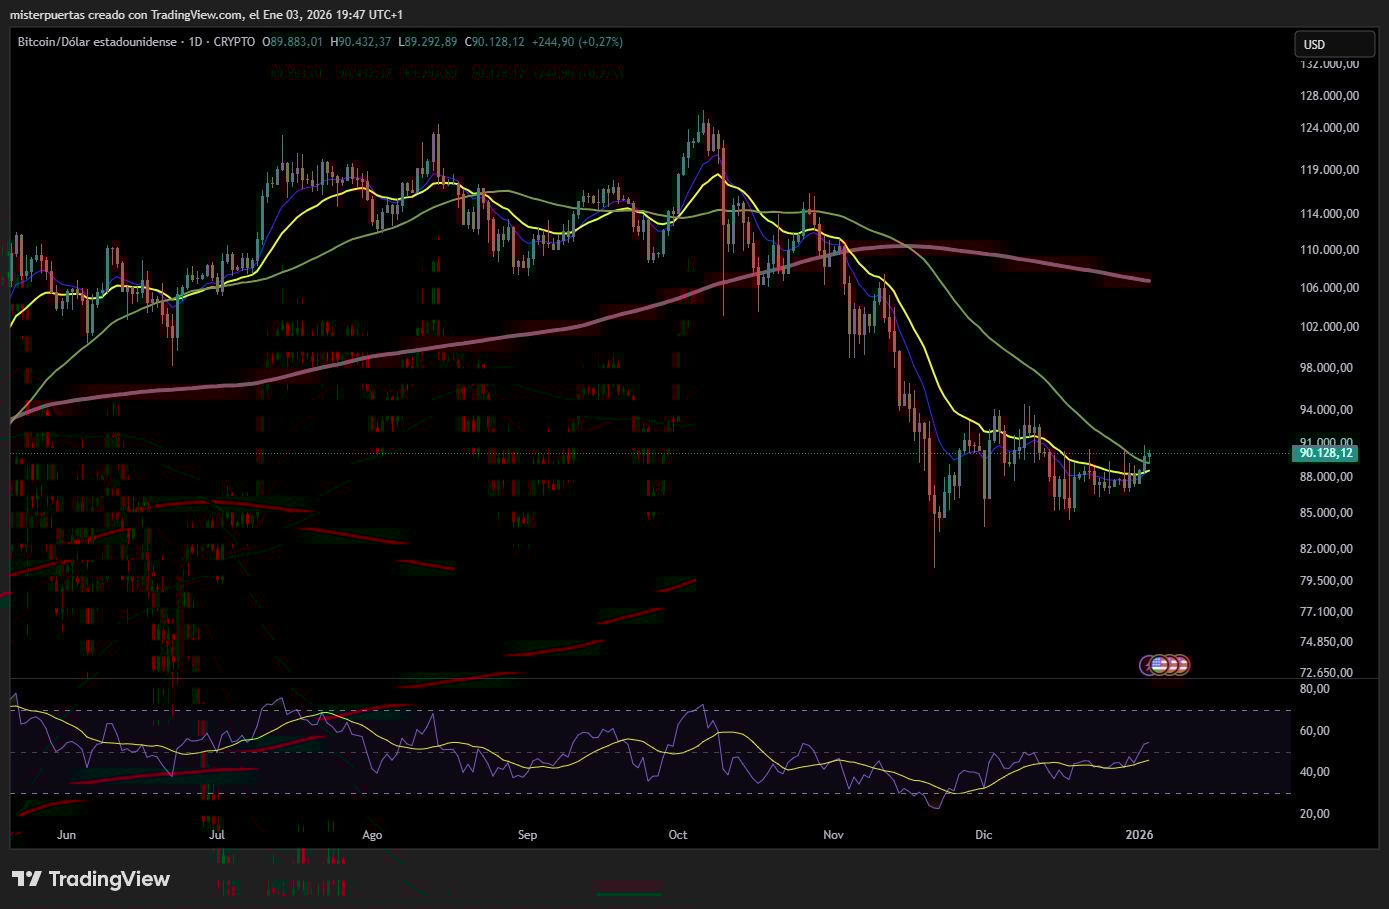Click the 110.000,00 price axis label
1389x909 pixels.
coord(1329,250)
